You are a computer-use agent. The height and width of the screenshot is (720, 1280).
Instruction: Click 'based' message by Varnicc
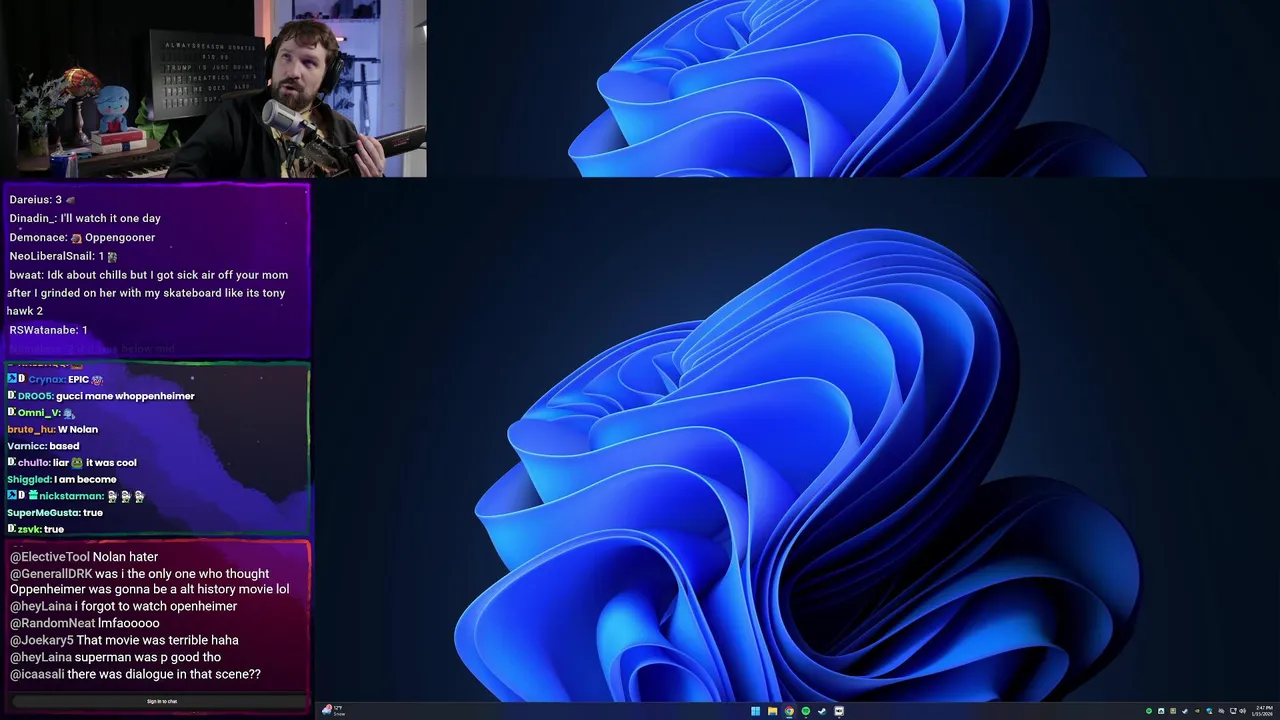point(64,446)
